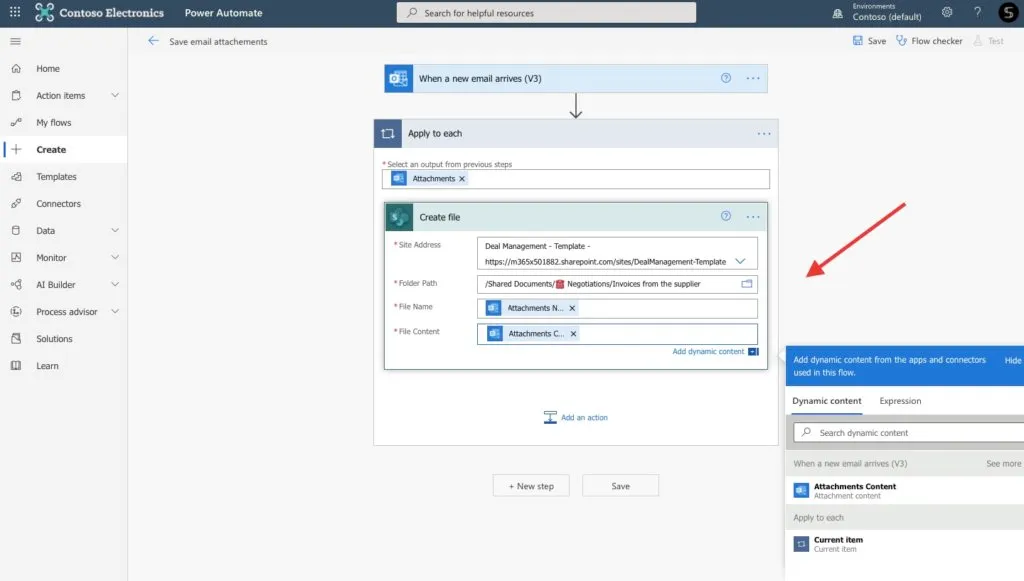Remove the Attachments Name token
1024x581 pixels.
coord(572,308)
